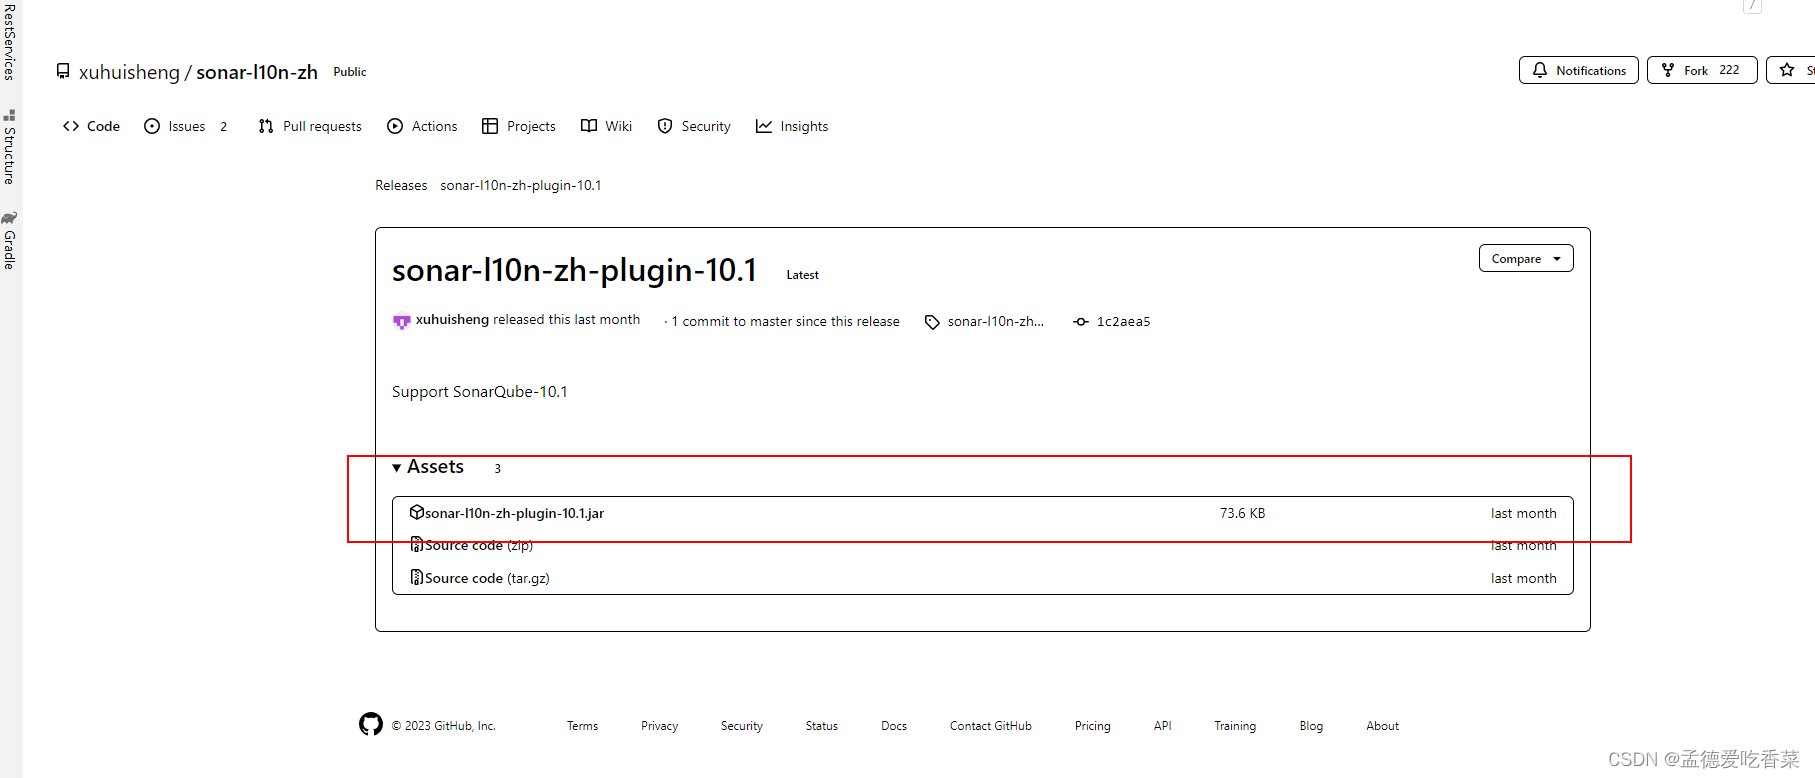Click the commit icon next to 1c2aea5
The height and width of the screenshot is (778, 1815).
(1081, 321)
